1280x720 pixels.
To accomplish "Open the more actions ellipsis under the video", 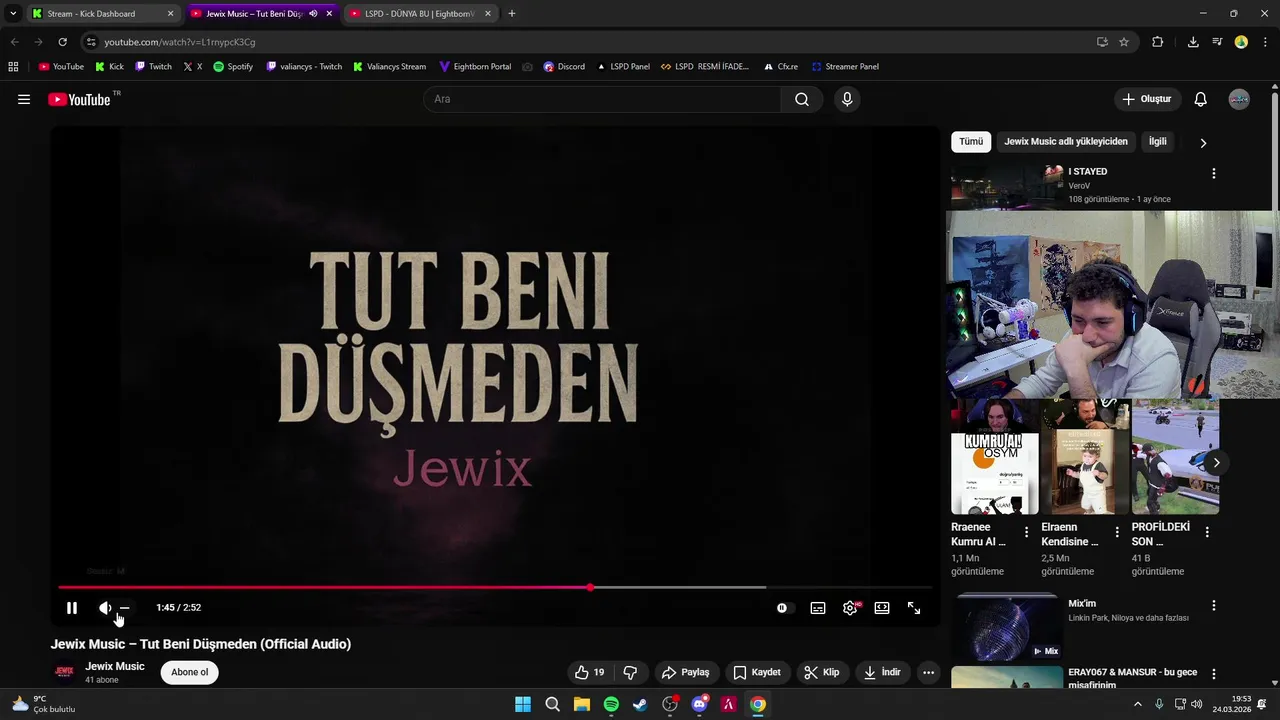I will click(x=928, y=672).
